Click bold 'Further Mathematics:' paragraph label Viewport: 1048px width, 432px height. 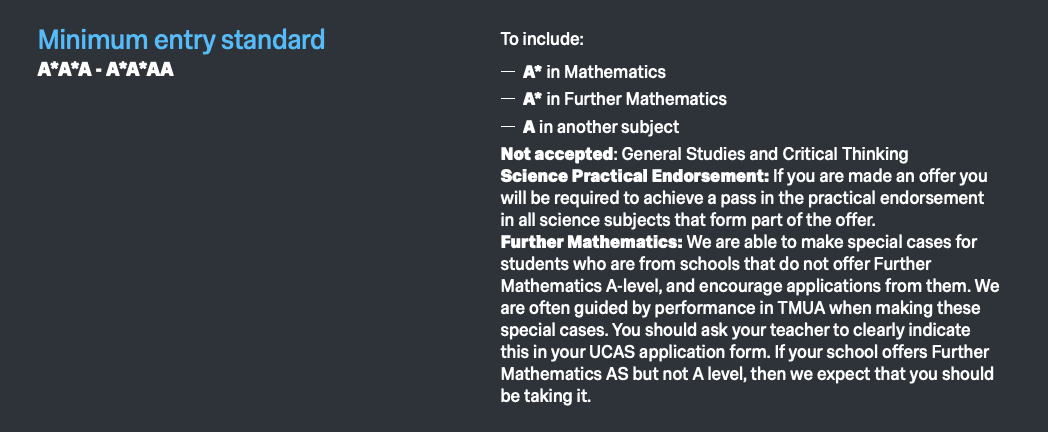point(592,241)
